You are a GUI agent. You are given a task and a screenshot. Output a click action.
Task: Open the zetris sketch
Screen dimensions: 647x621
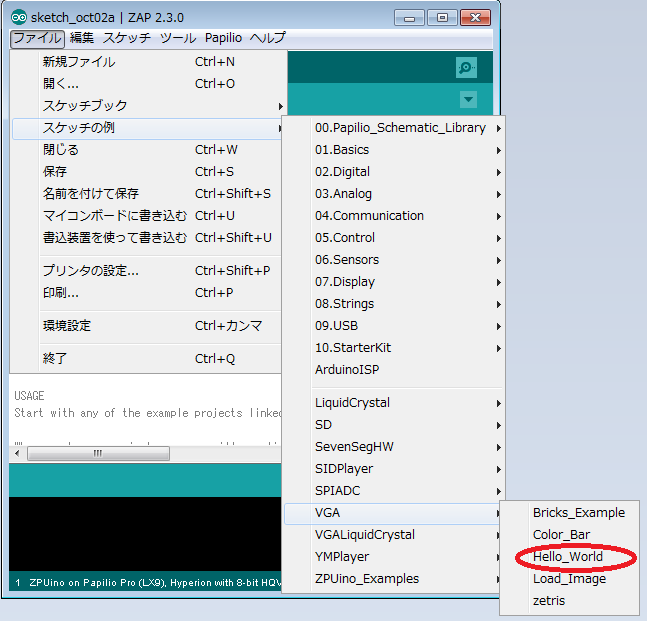(x=570, y=601)
